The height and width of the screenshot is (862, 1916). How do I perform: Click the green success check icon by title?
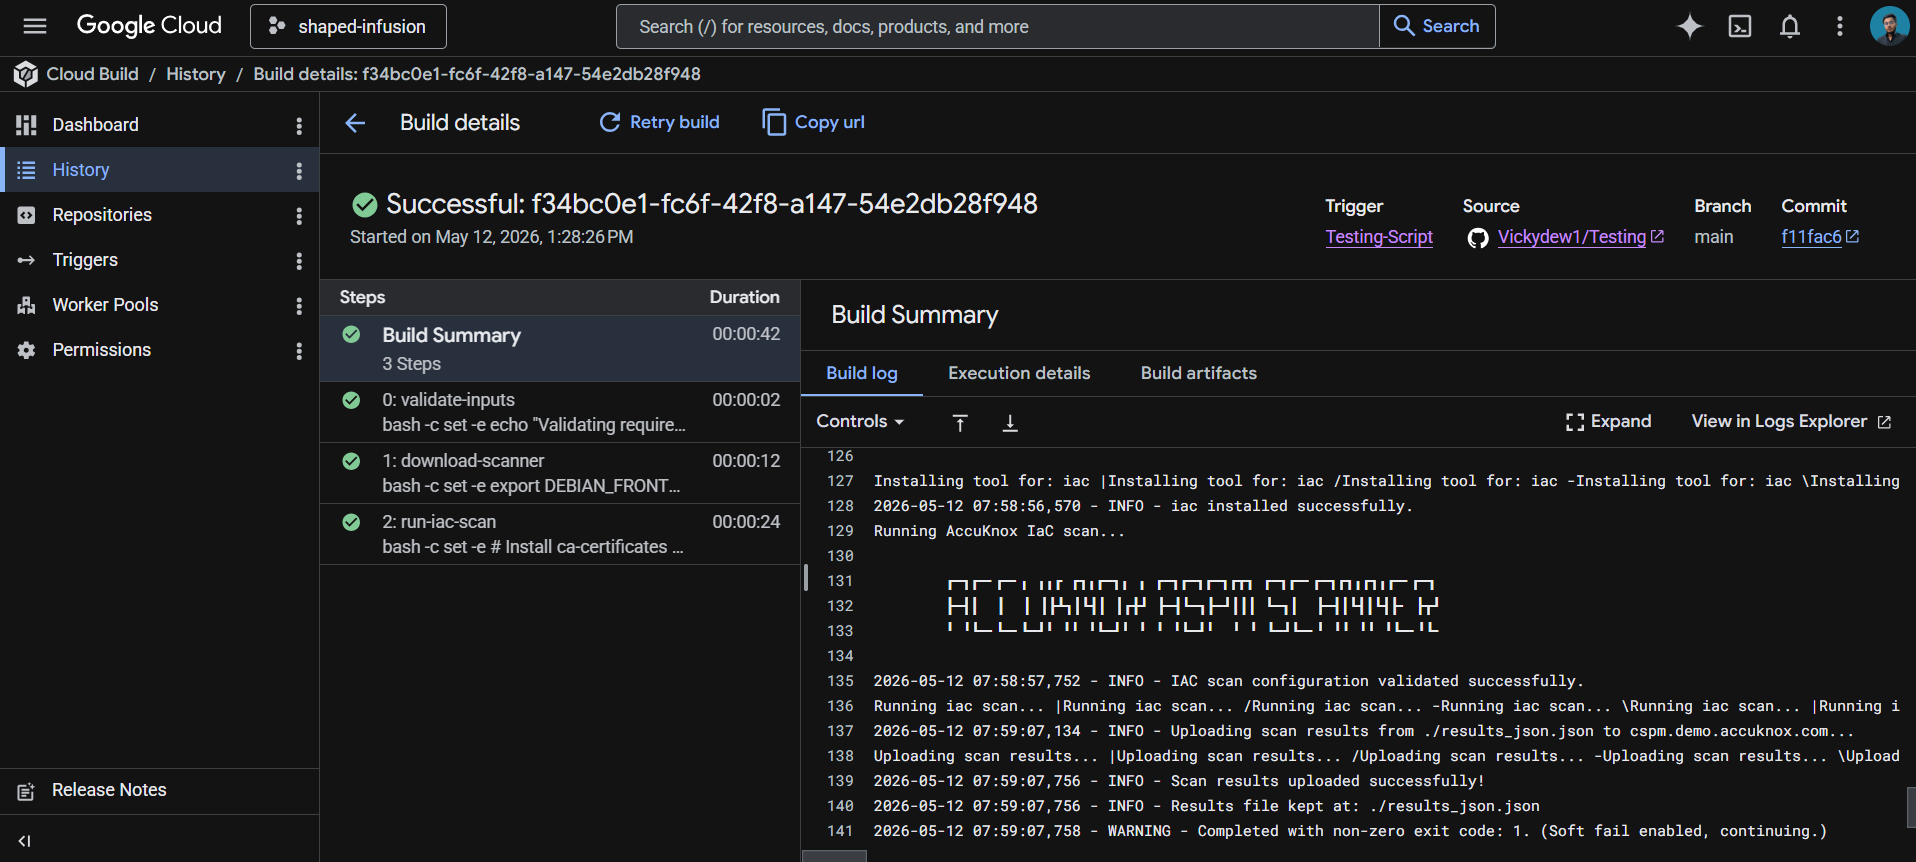(x=365, y=205)
